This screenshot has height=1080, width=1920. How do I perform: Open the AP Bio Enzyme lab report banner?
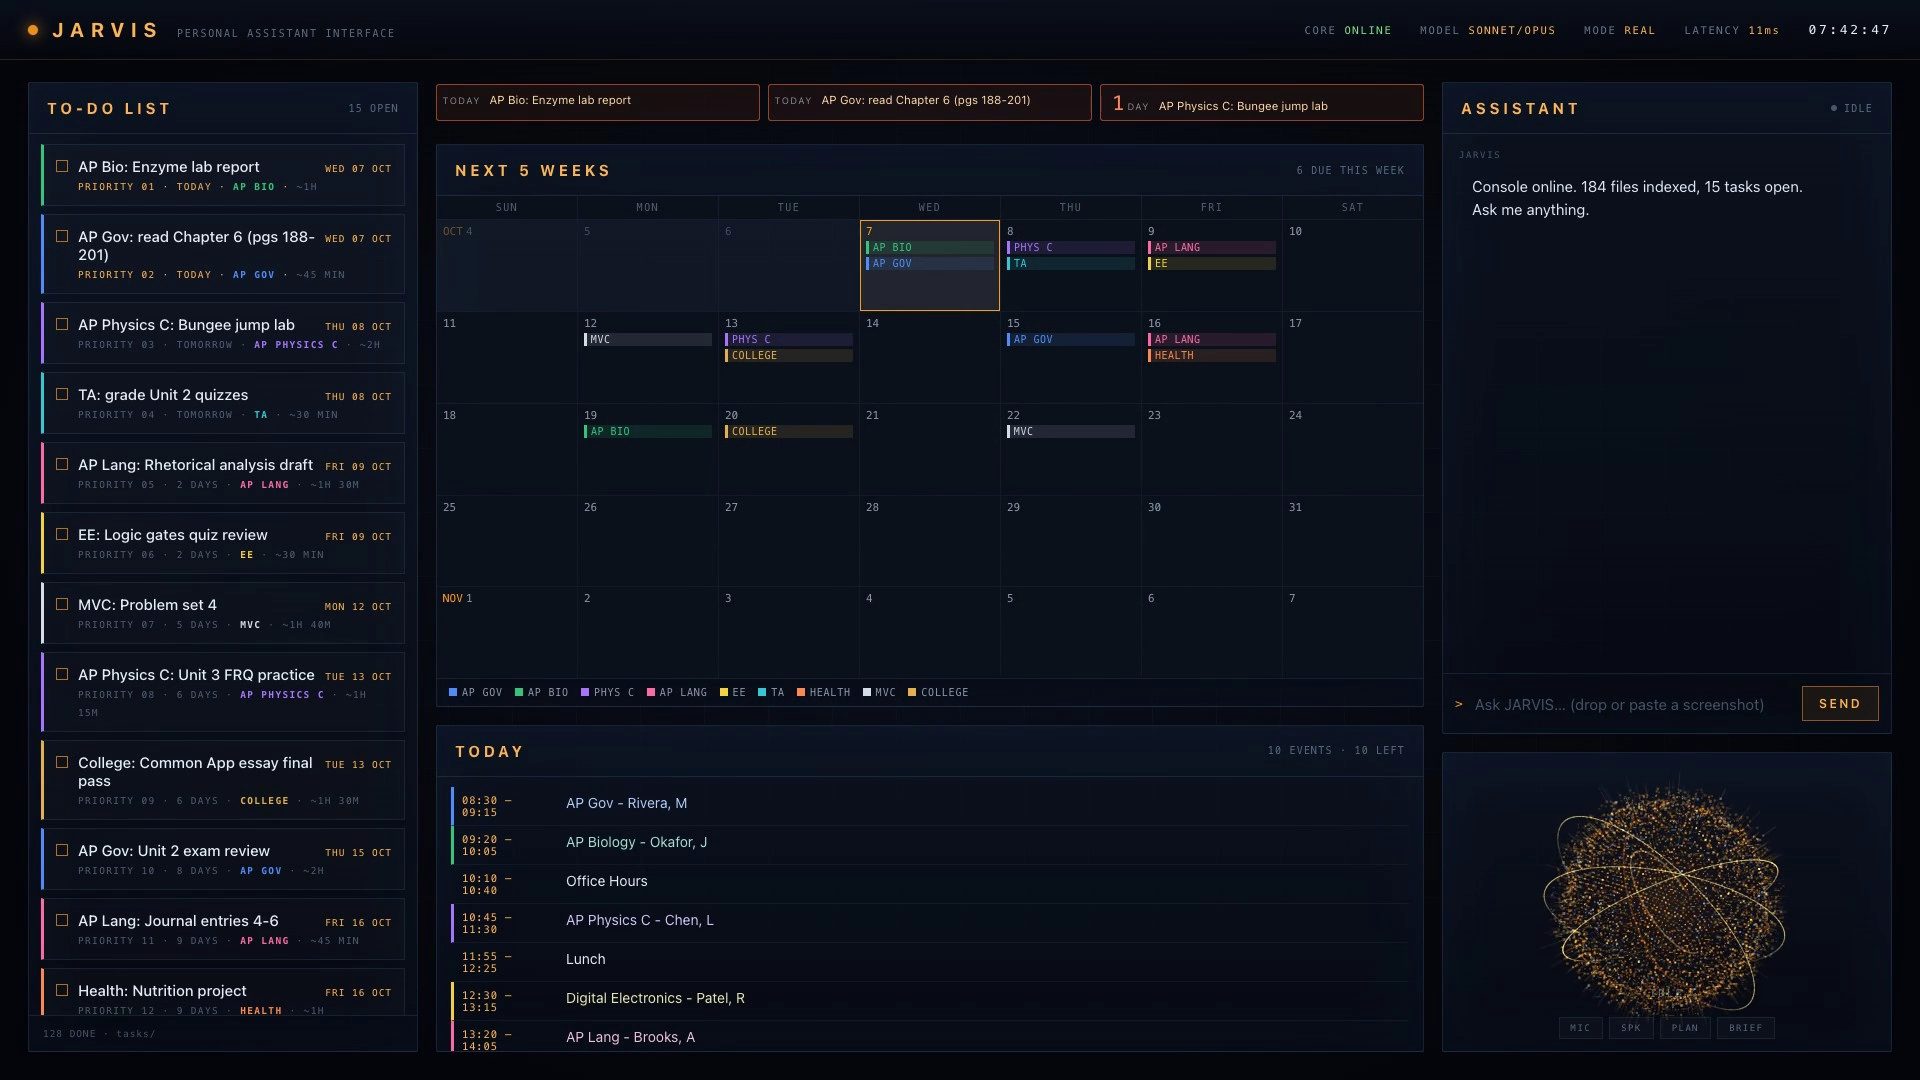(x=598, y=102)
